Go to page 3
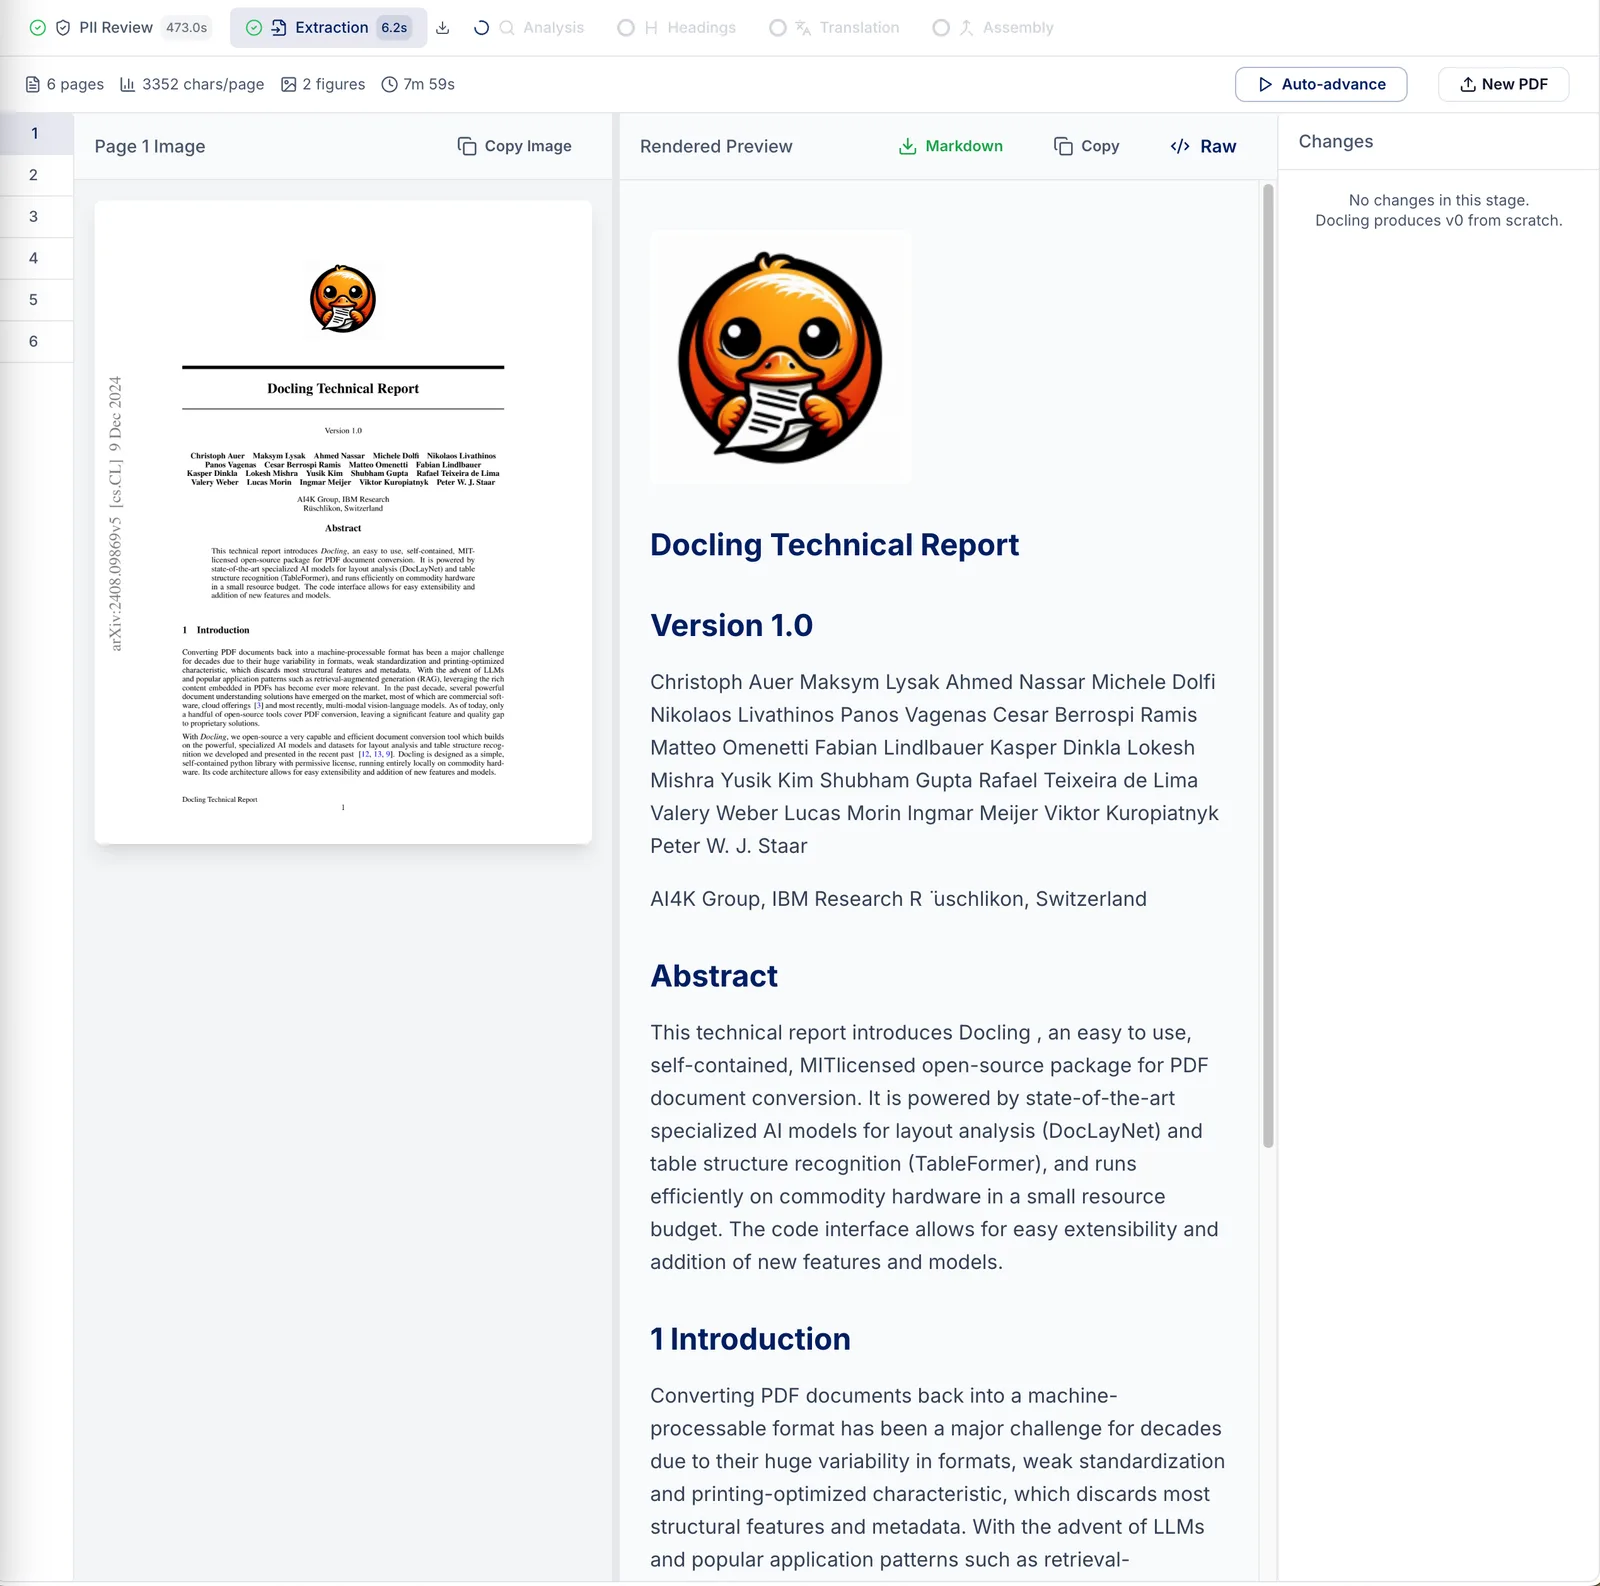Screen dimensions: 1600x1586 pyautogui.click(x=36, y=217)
